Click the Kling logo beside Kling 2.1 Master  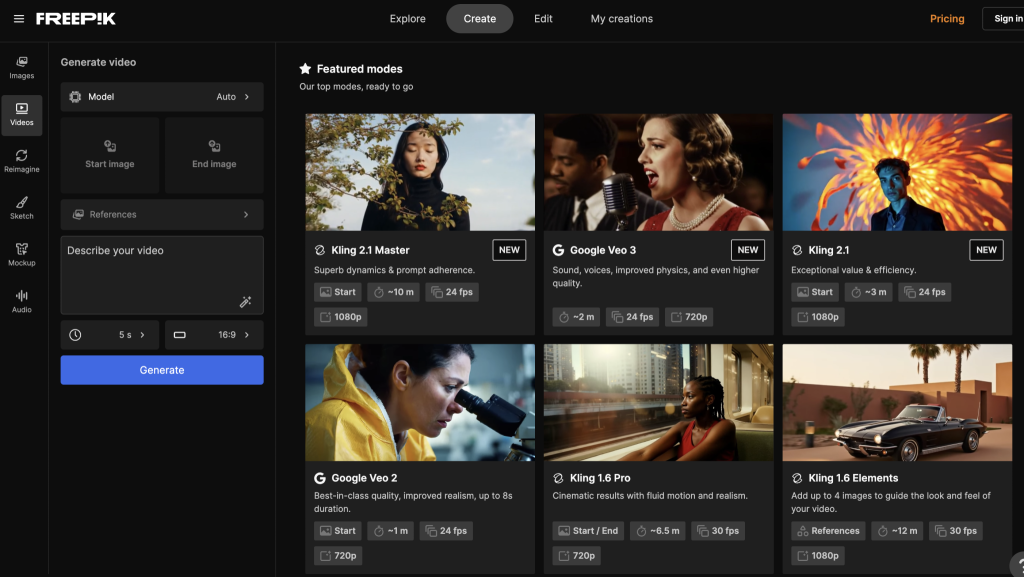pos(319,250)
